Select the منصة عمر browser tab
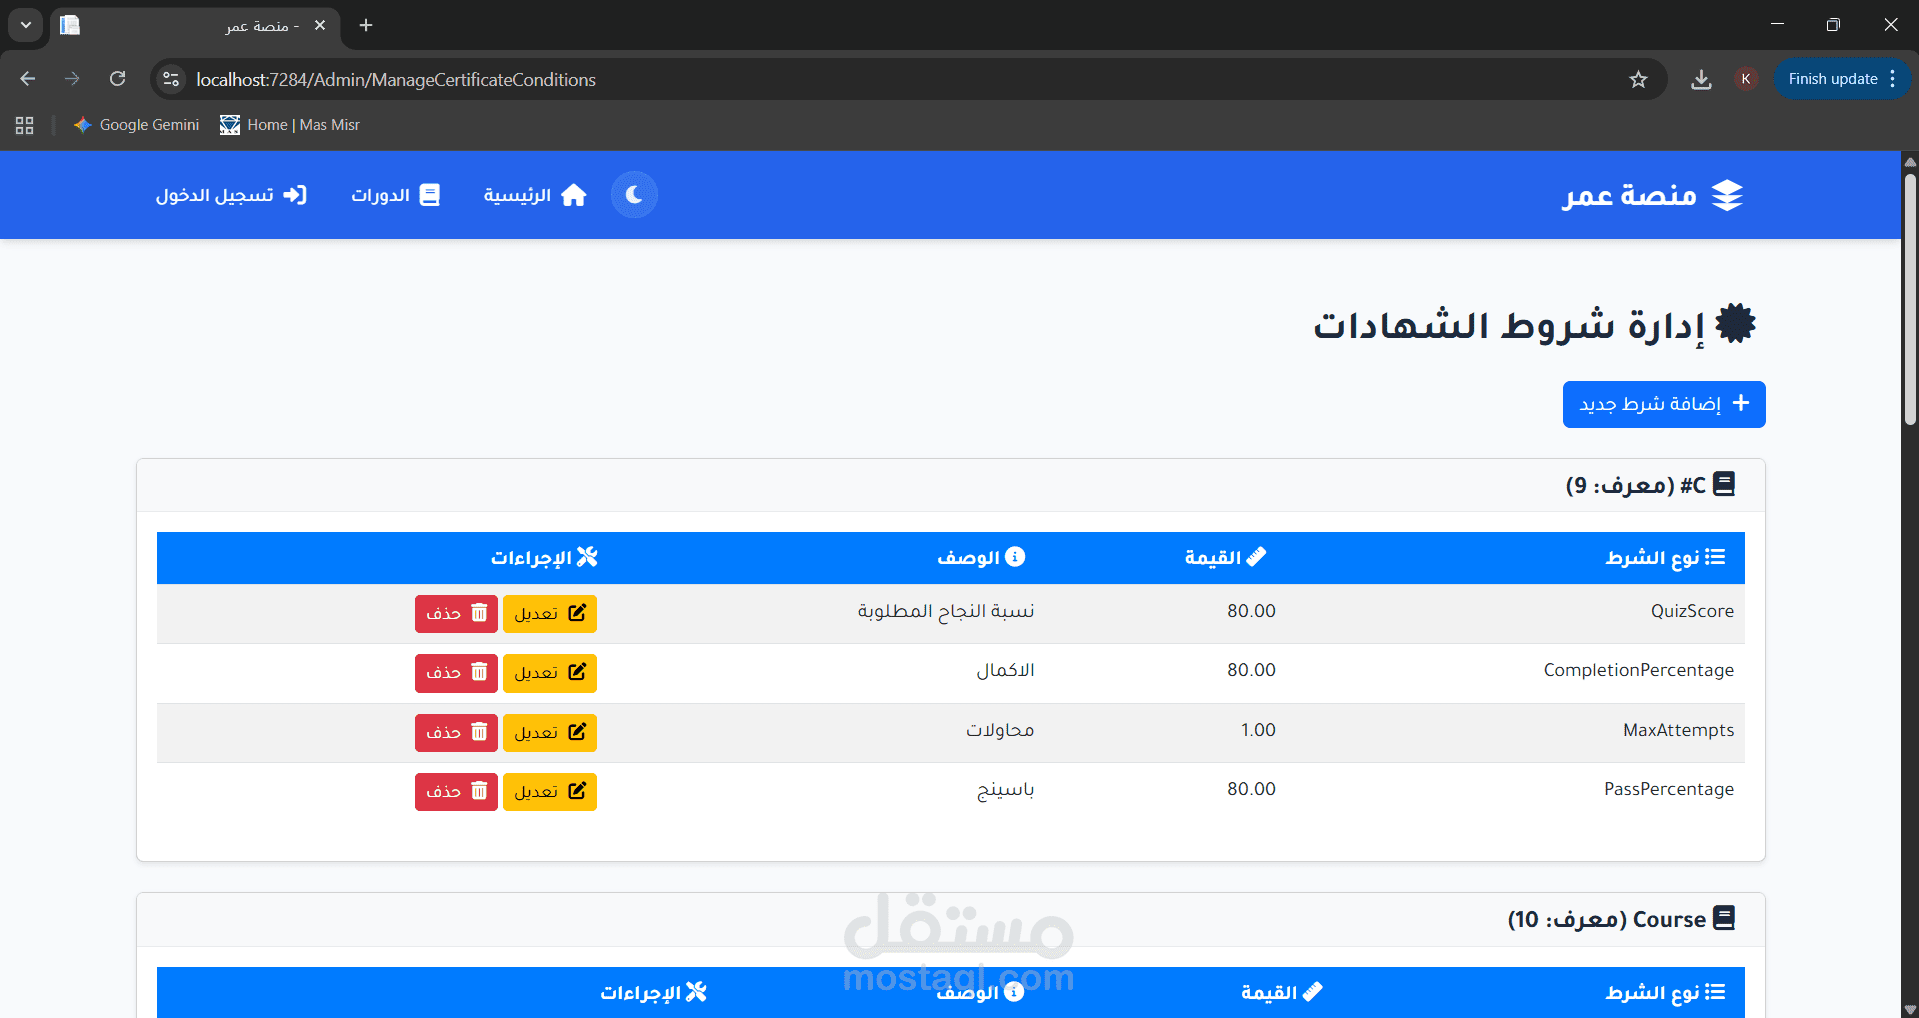 [195, 25]
